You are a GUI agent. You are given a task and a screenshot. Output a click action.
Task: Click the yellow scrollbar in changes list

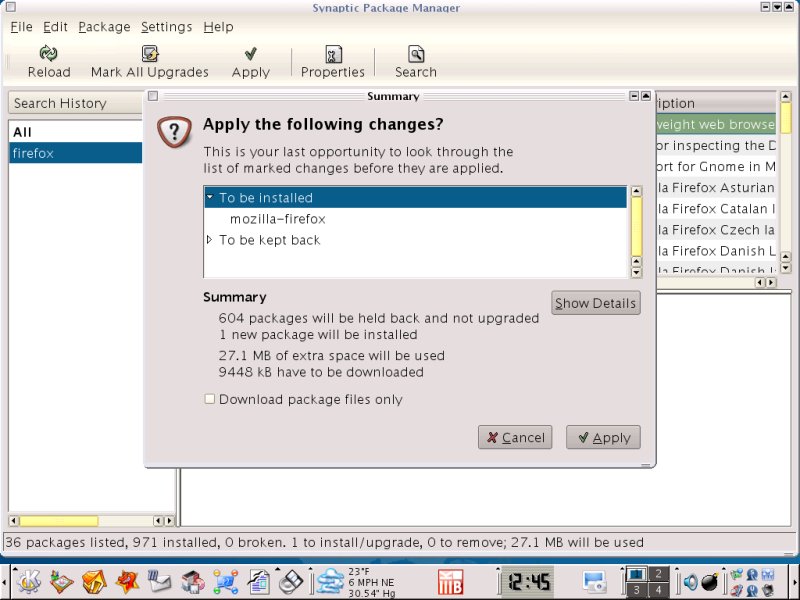tap(636, 227)
